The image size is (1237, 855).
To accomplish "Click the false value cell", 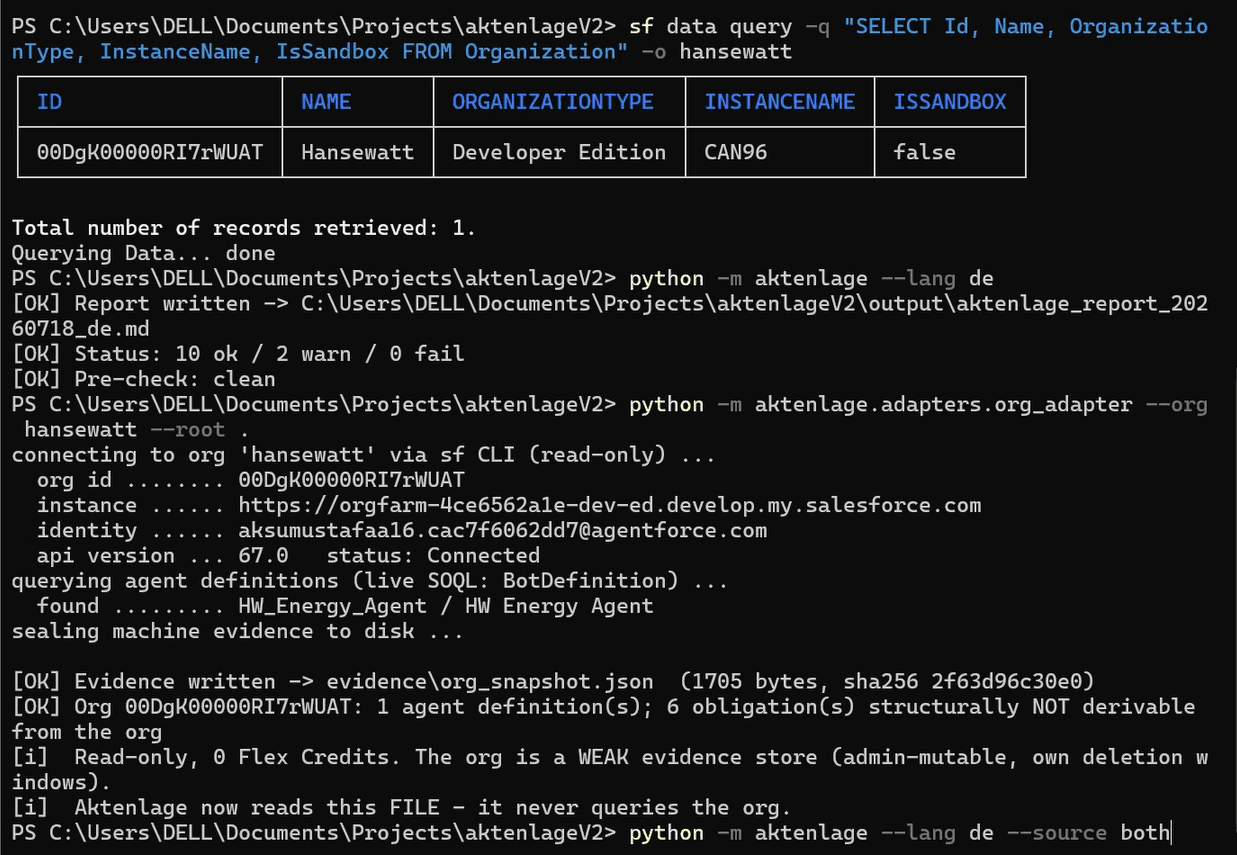I will (925, 152).
